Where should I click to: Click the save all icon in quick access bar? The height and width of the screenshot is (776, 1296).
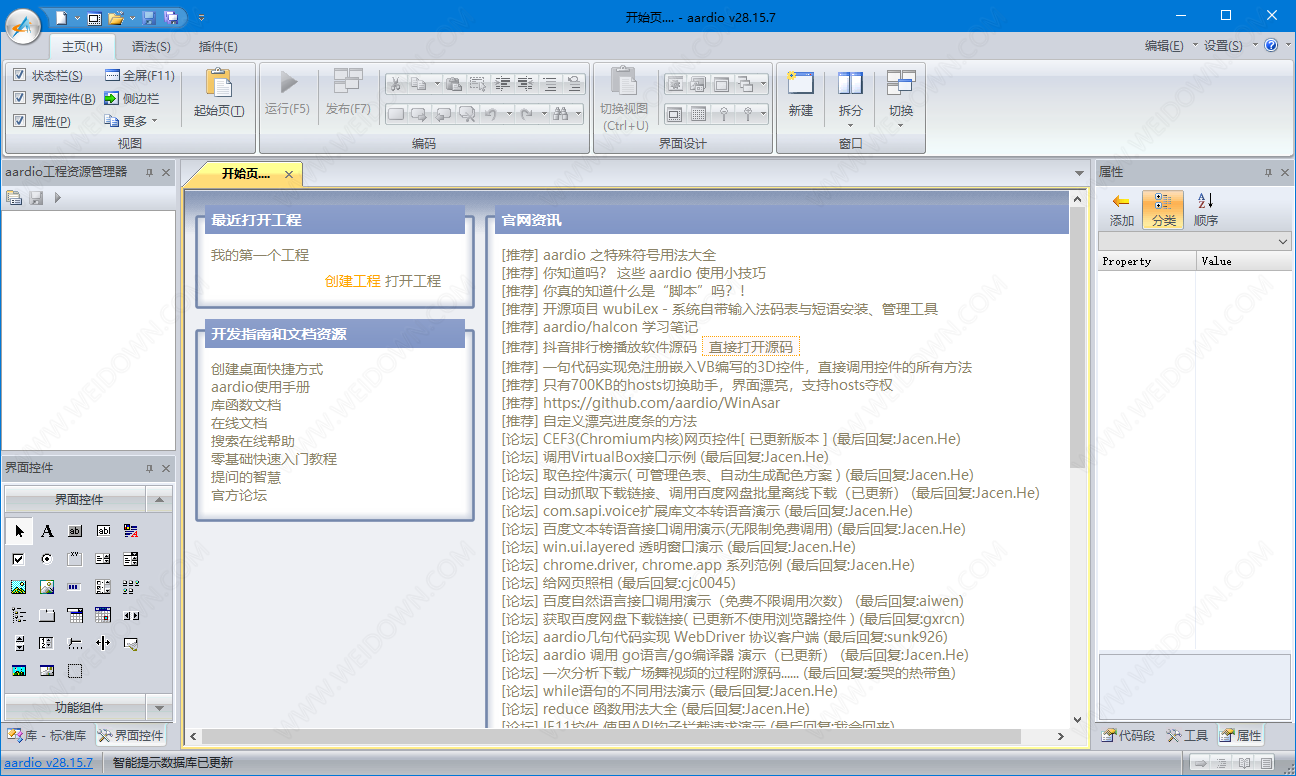[171, 18]
